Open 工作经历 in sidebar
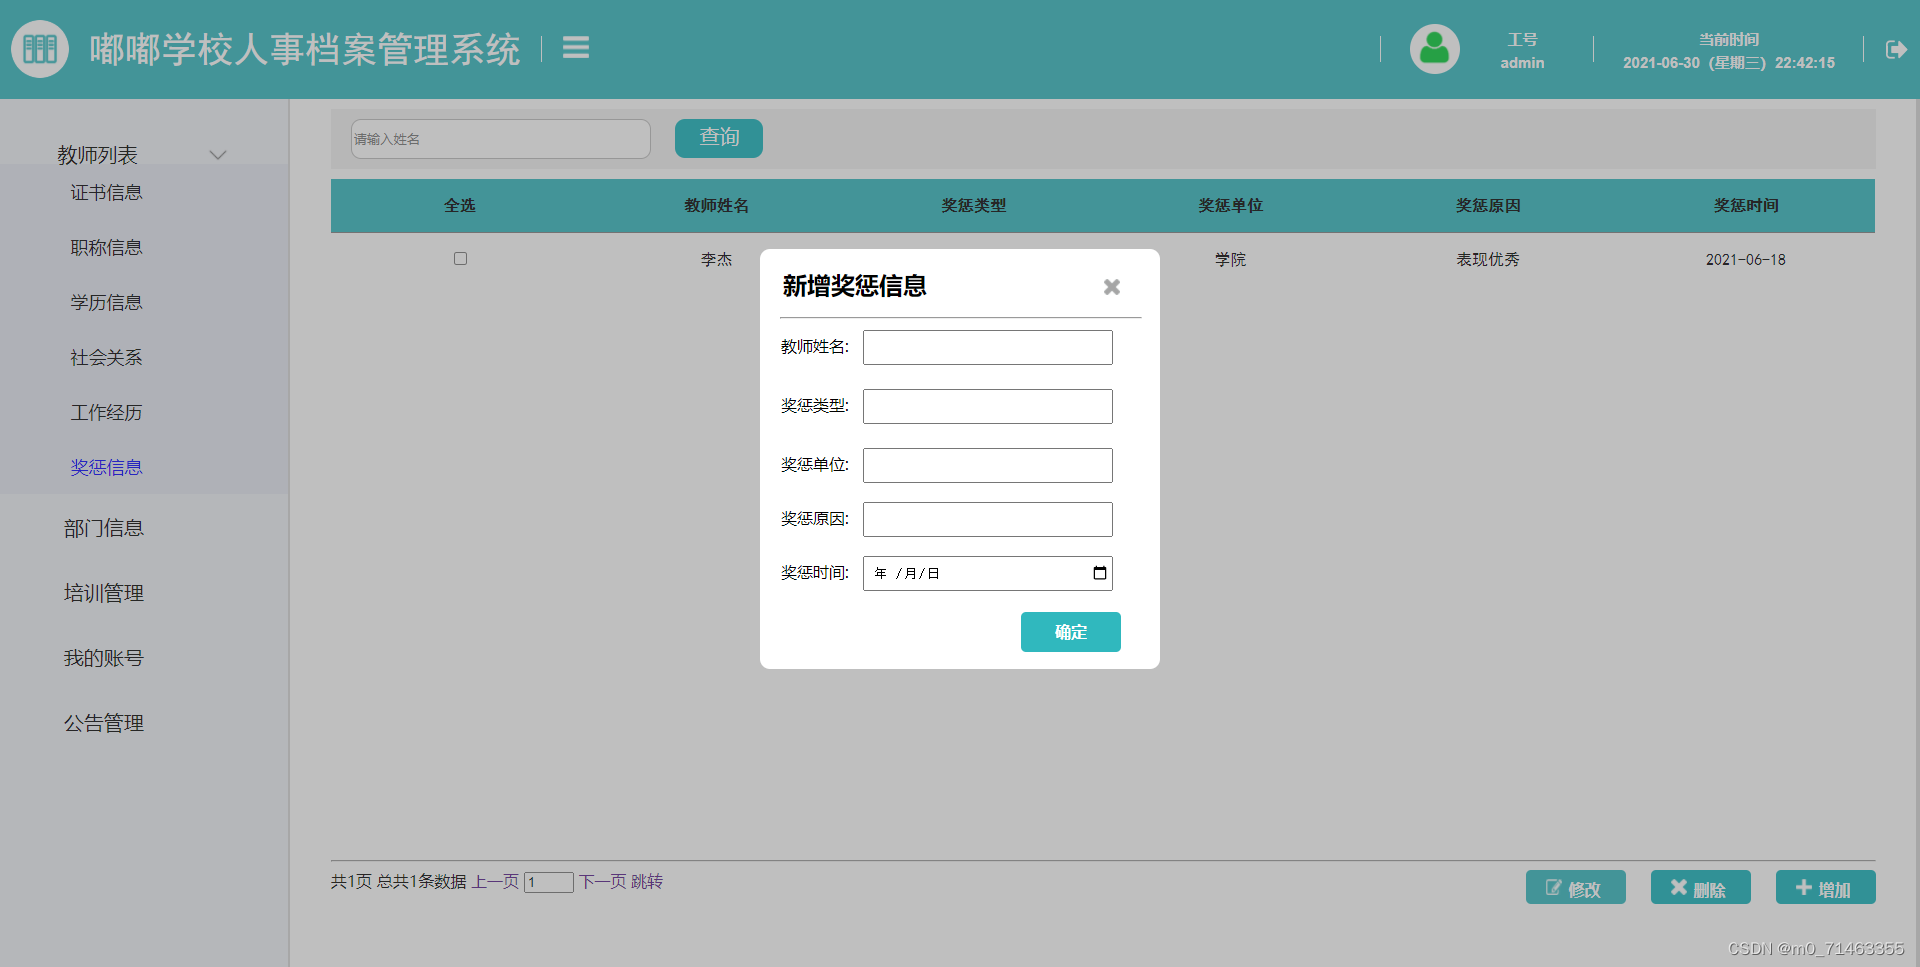 click(x=106, y=413)
